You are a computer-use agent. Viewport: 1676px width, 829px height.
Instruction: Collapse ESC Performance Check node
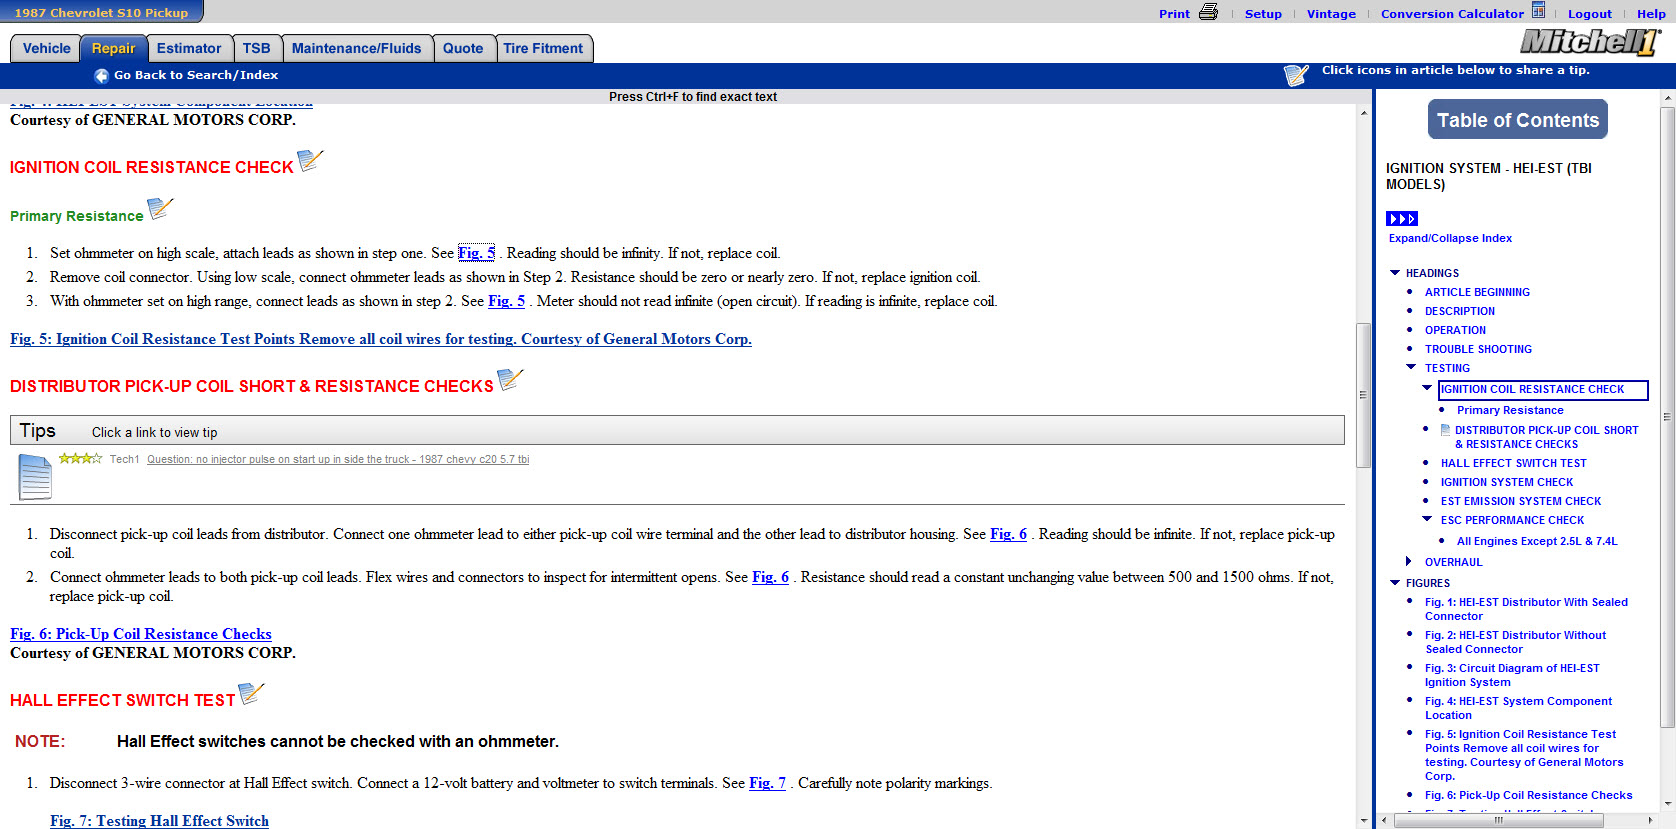pos(1427,519)
